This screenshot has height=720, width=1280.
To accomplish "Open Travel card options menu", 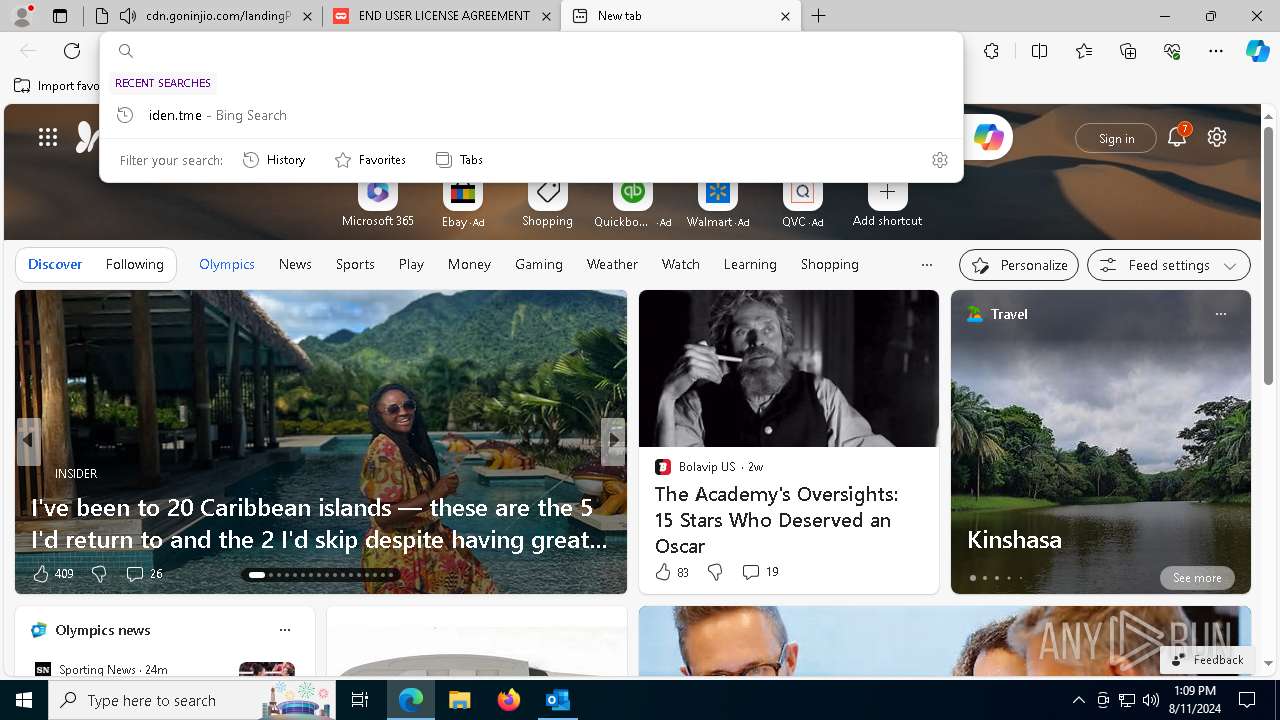I will tap(1220, 314).
